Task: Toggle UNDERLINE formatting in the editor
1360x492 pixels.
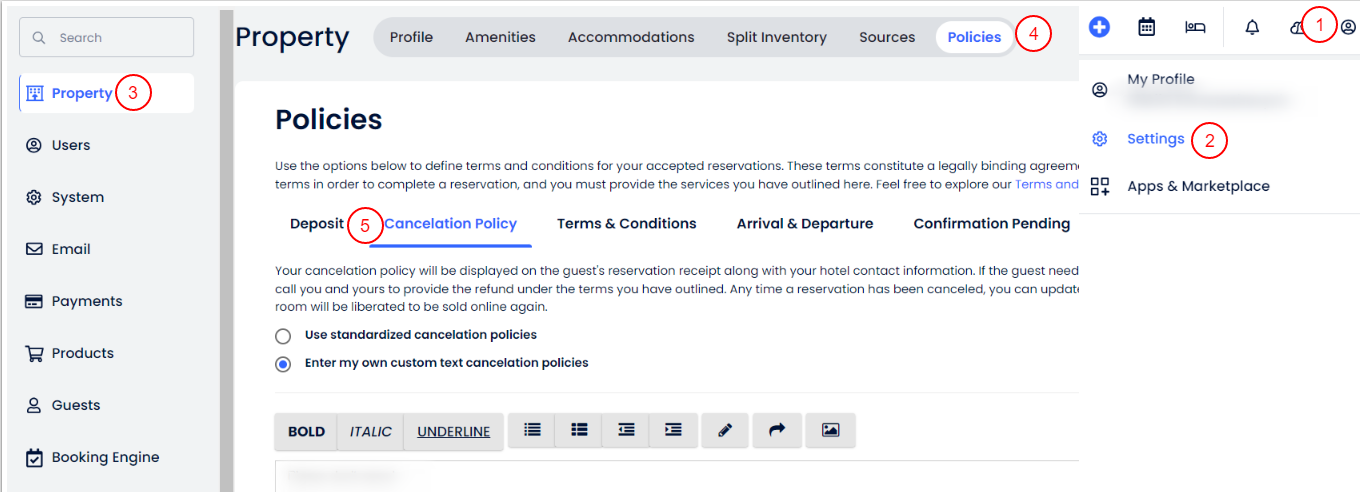Action: tap(453, 432)
